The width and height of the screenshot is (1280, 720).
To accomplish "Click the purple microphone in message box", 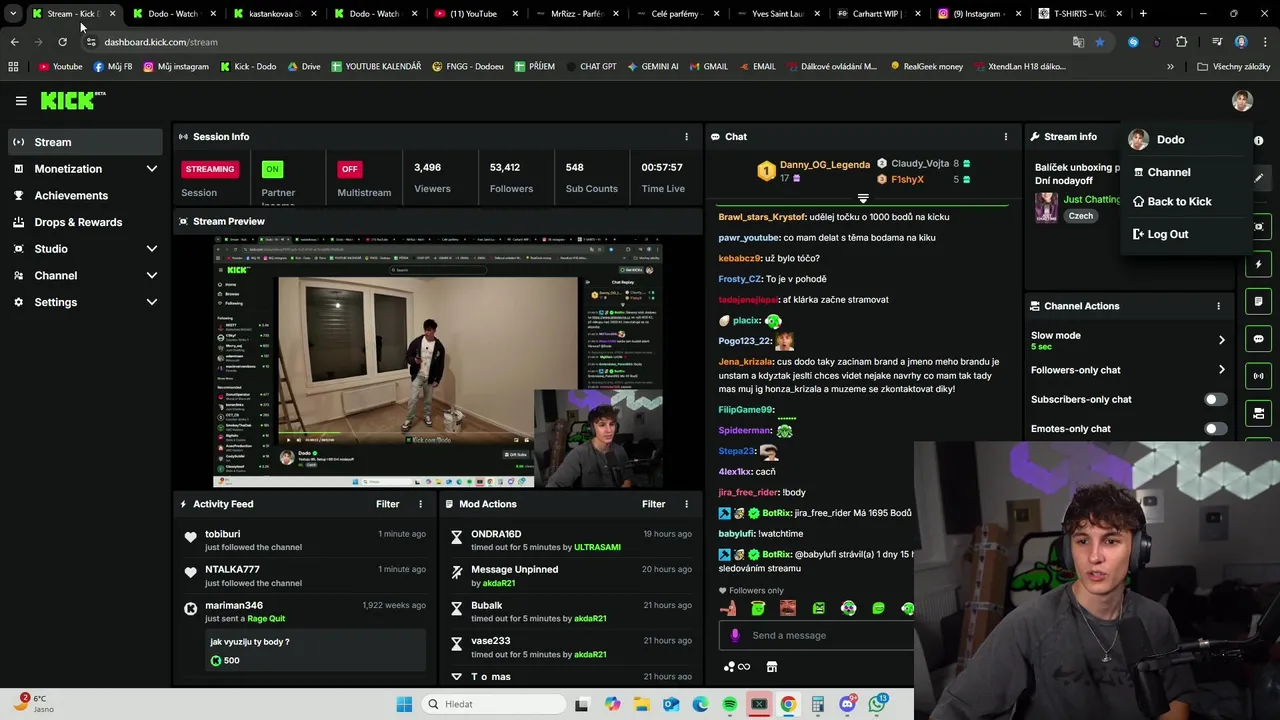I will pyautogui.click(x=735, y=635).
